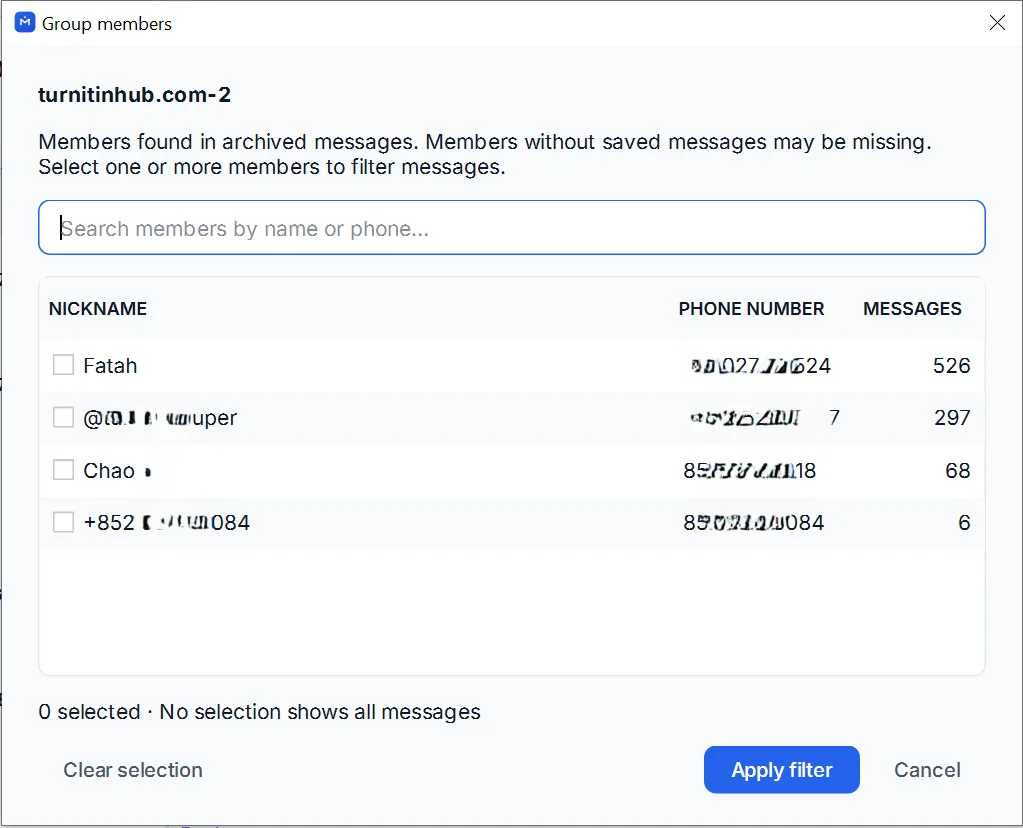Click Apply filter button
This screenshot has width=1023, height=828.
782,770
